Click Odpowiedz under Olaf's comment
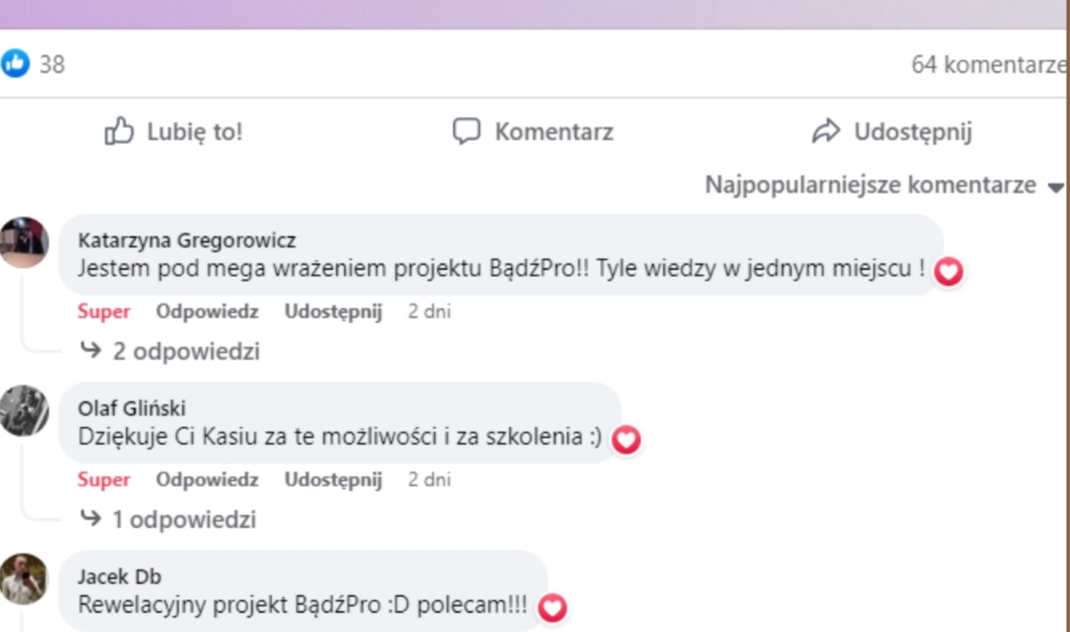The image size is (1070, 632). click(x=207, y=479)
